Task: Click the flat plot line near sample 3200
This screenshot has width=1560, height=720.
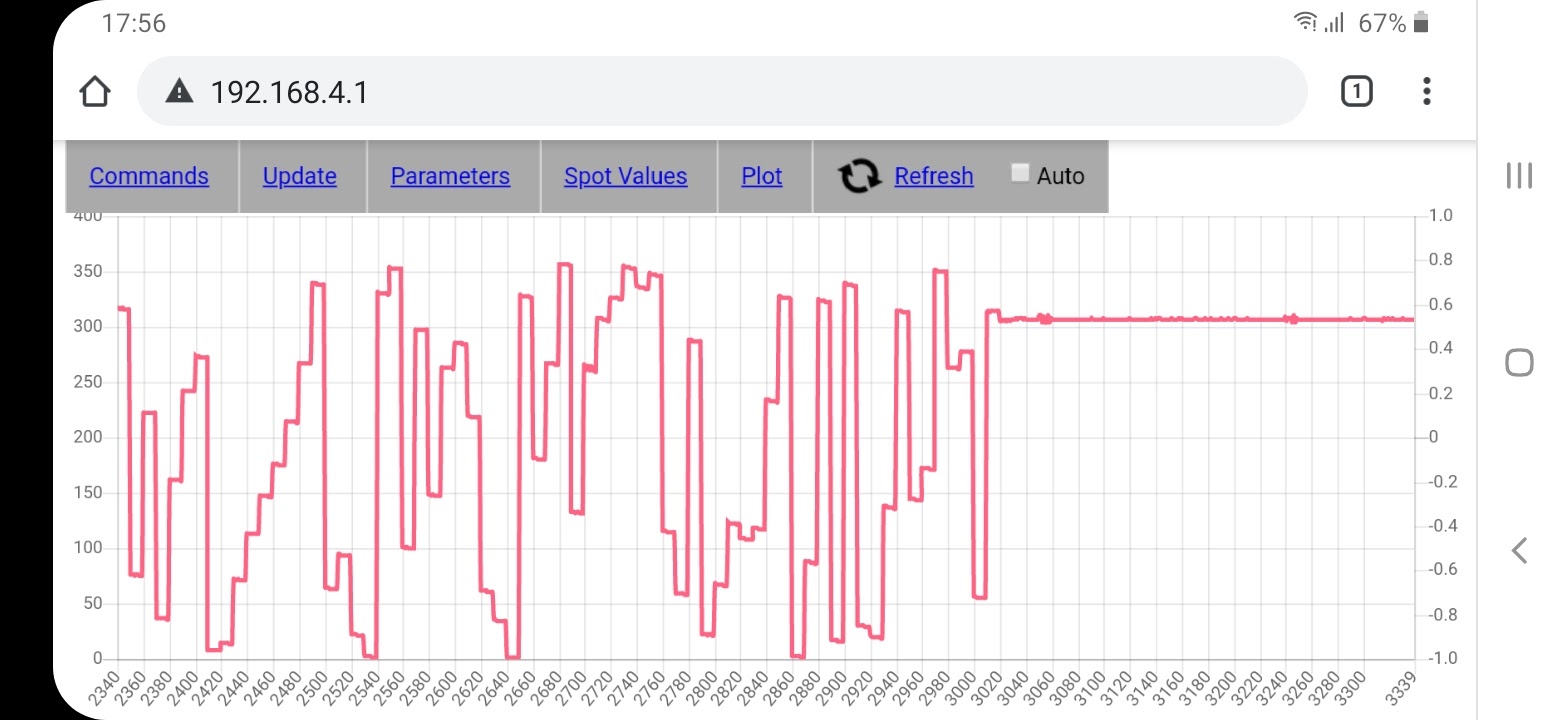Action: pyautogui.click(x=1208, y=319)
